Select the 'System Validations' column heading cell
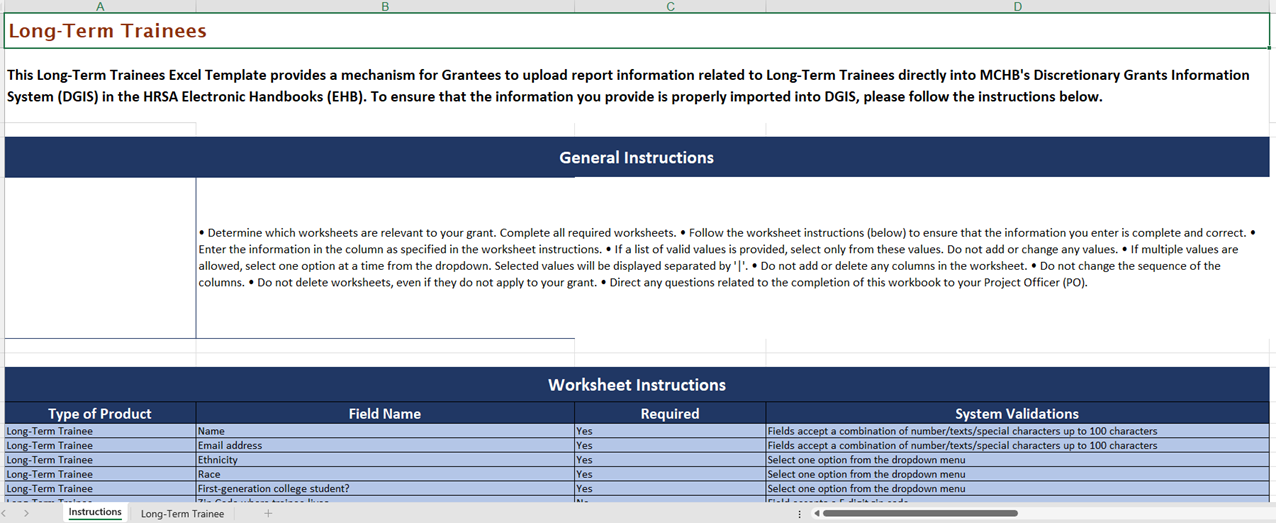The width and height of the screenshot is (1276, 523). click(1018, 413)
